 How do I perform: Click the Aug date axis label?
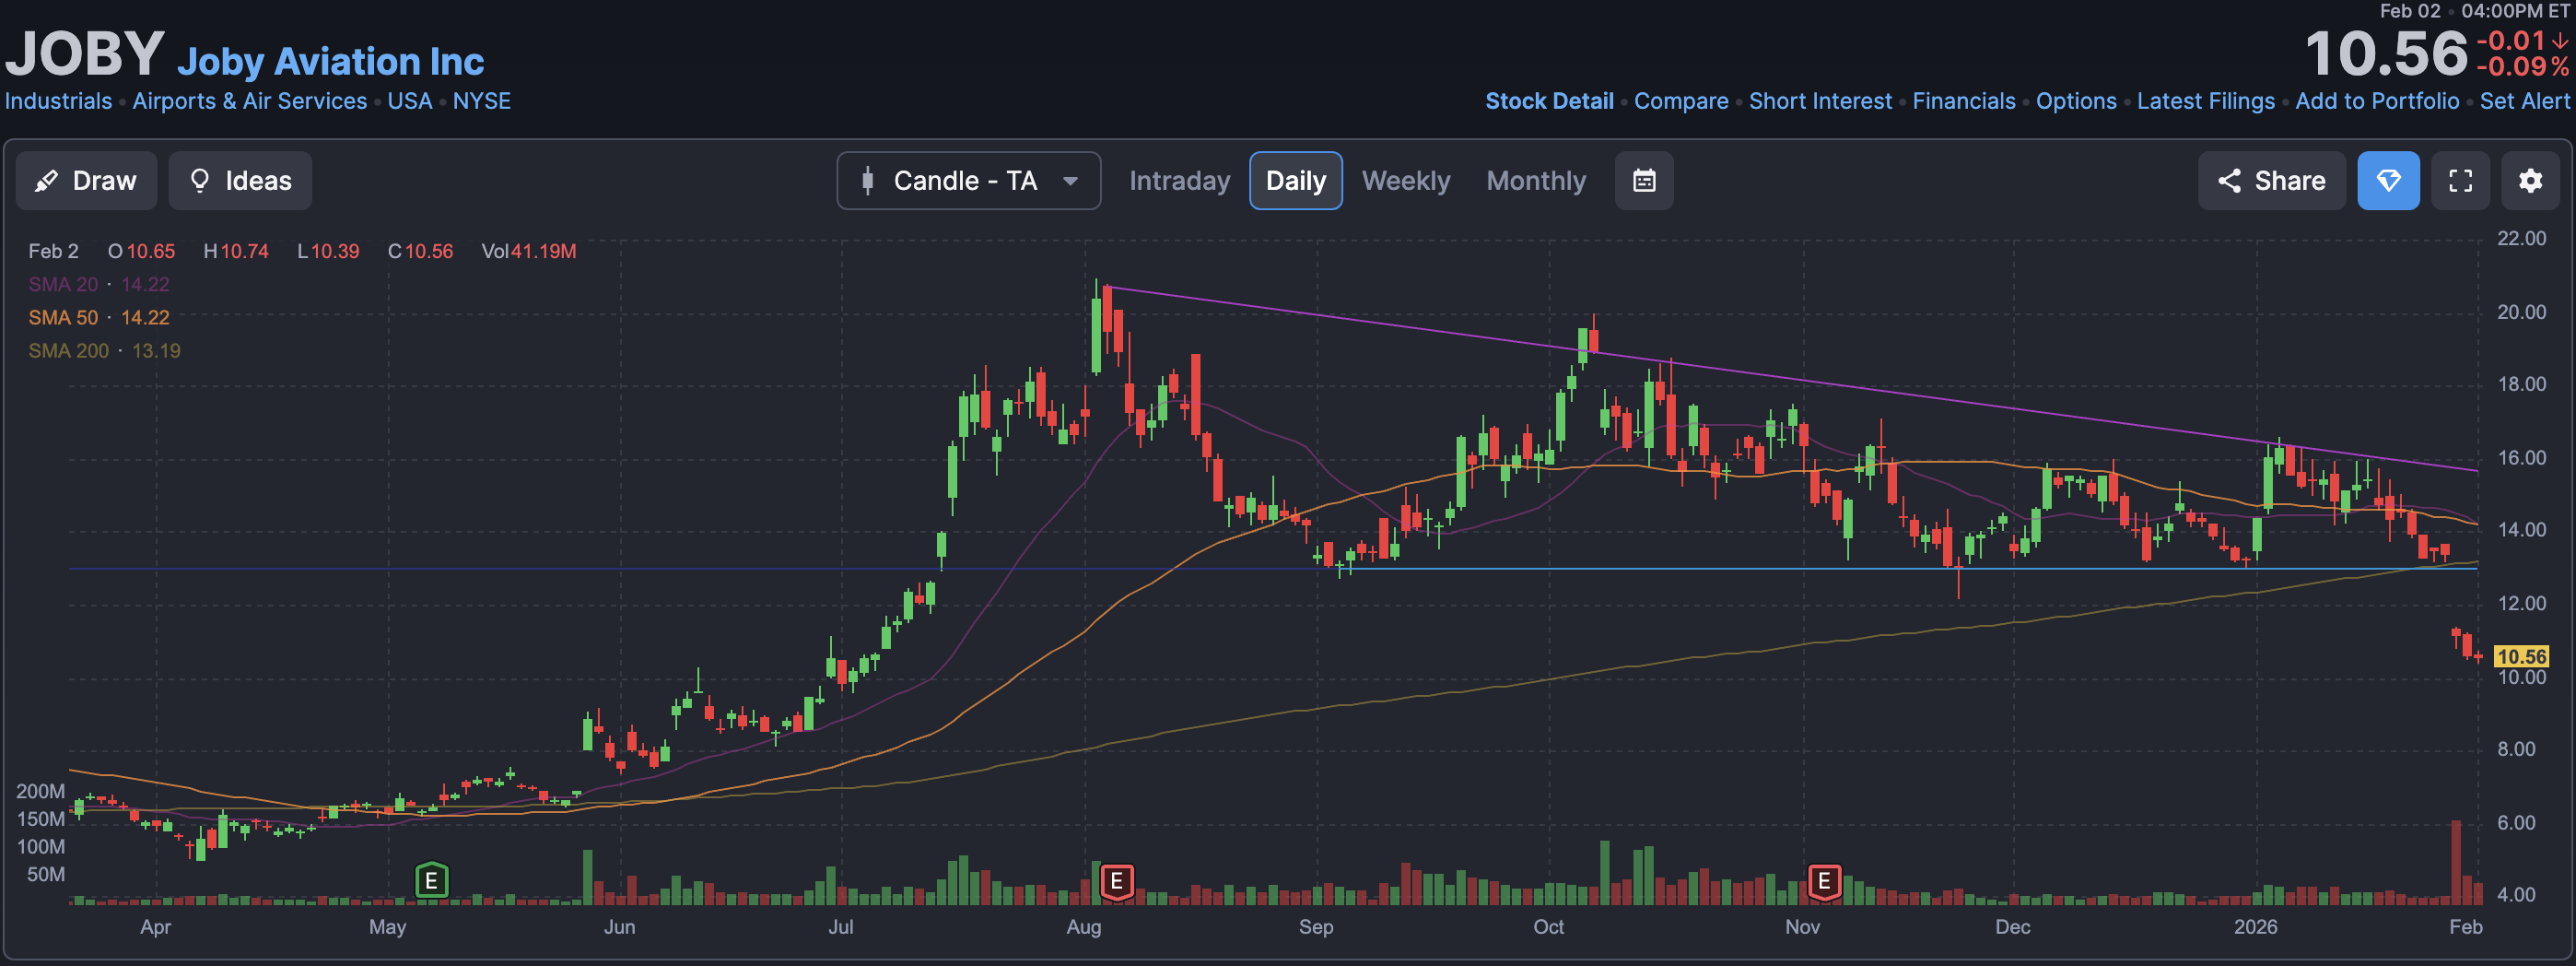pos(1083,927)
